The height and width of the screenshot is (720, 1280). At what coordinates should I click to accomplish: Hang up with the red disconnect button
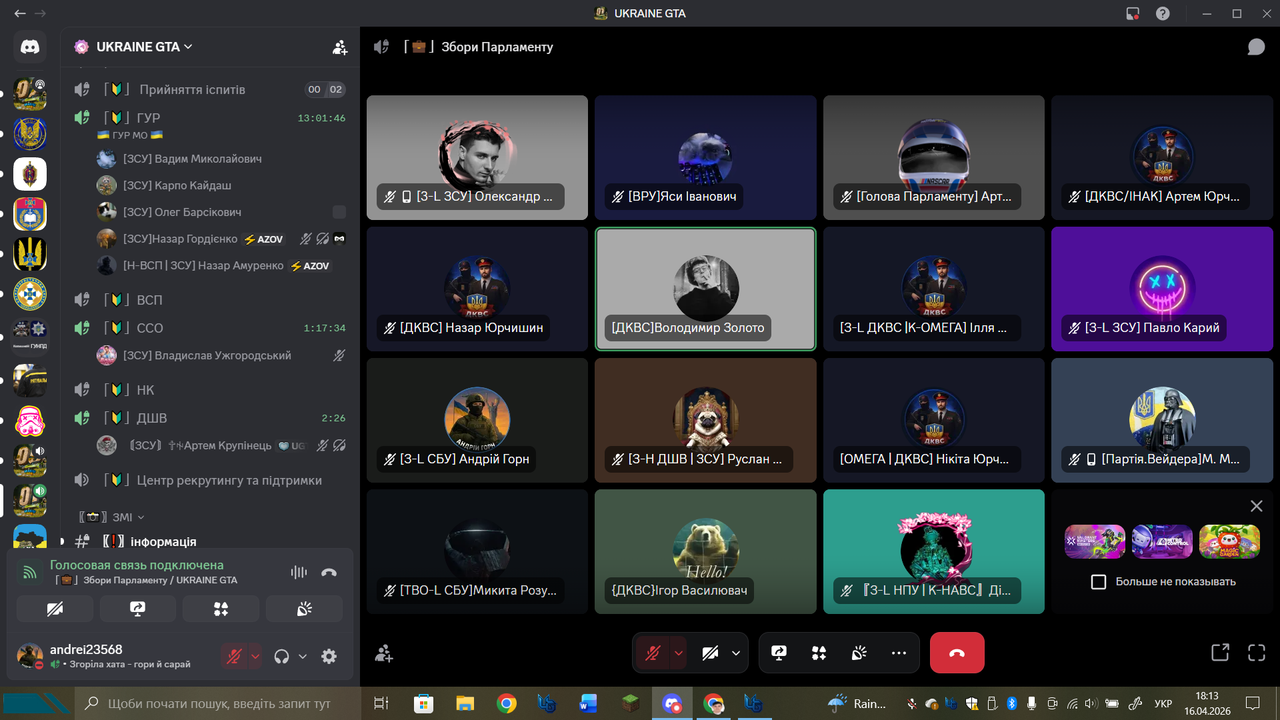tap(957, 653)
